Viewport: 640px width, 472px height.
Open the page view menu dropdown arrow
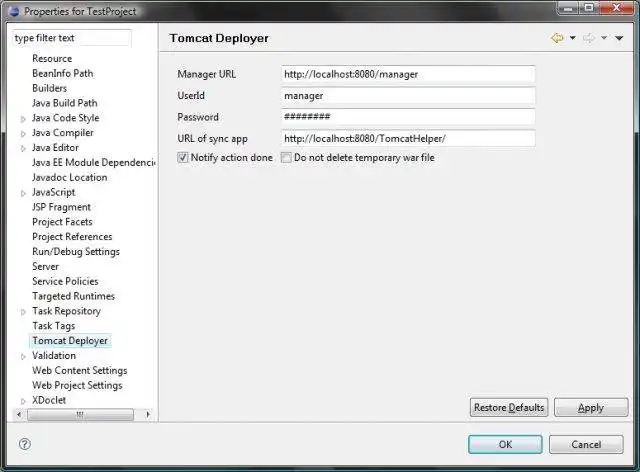pyautogui.click(x=619, y=38)
